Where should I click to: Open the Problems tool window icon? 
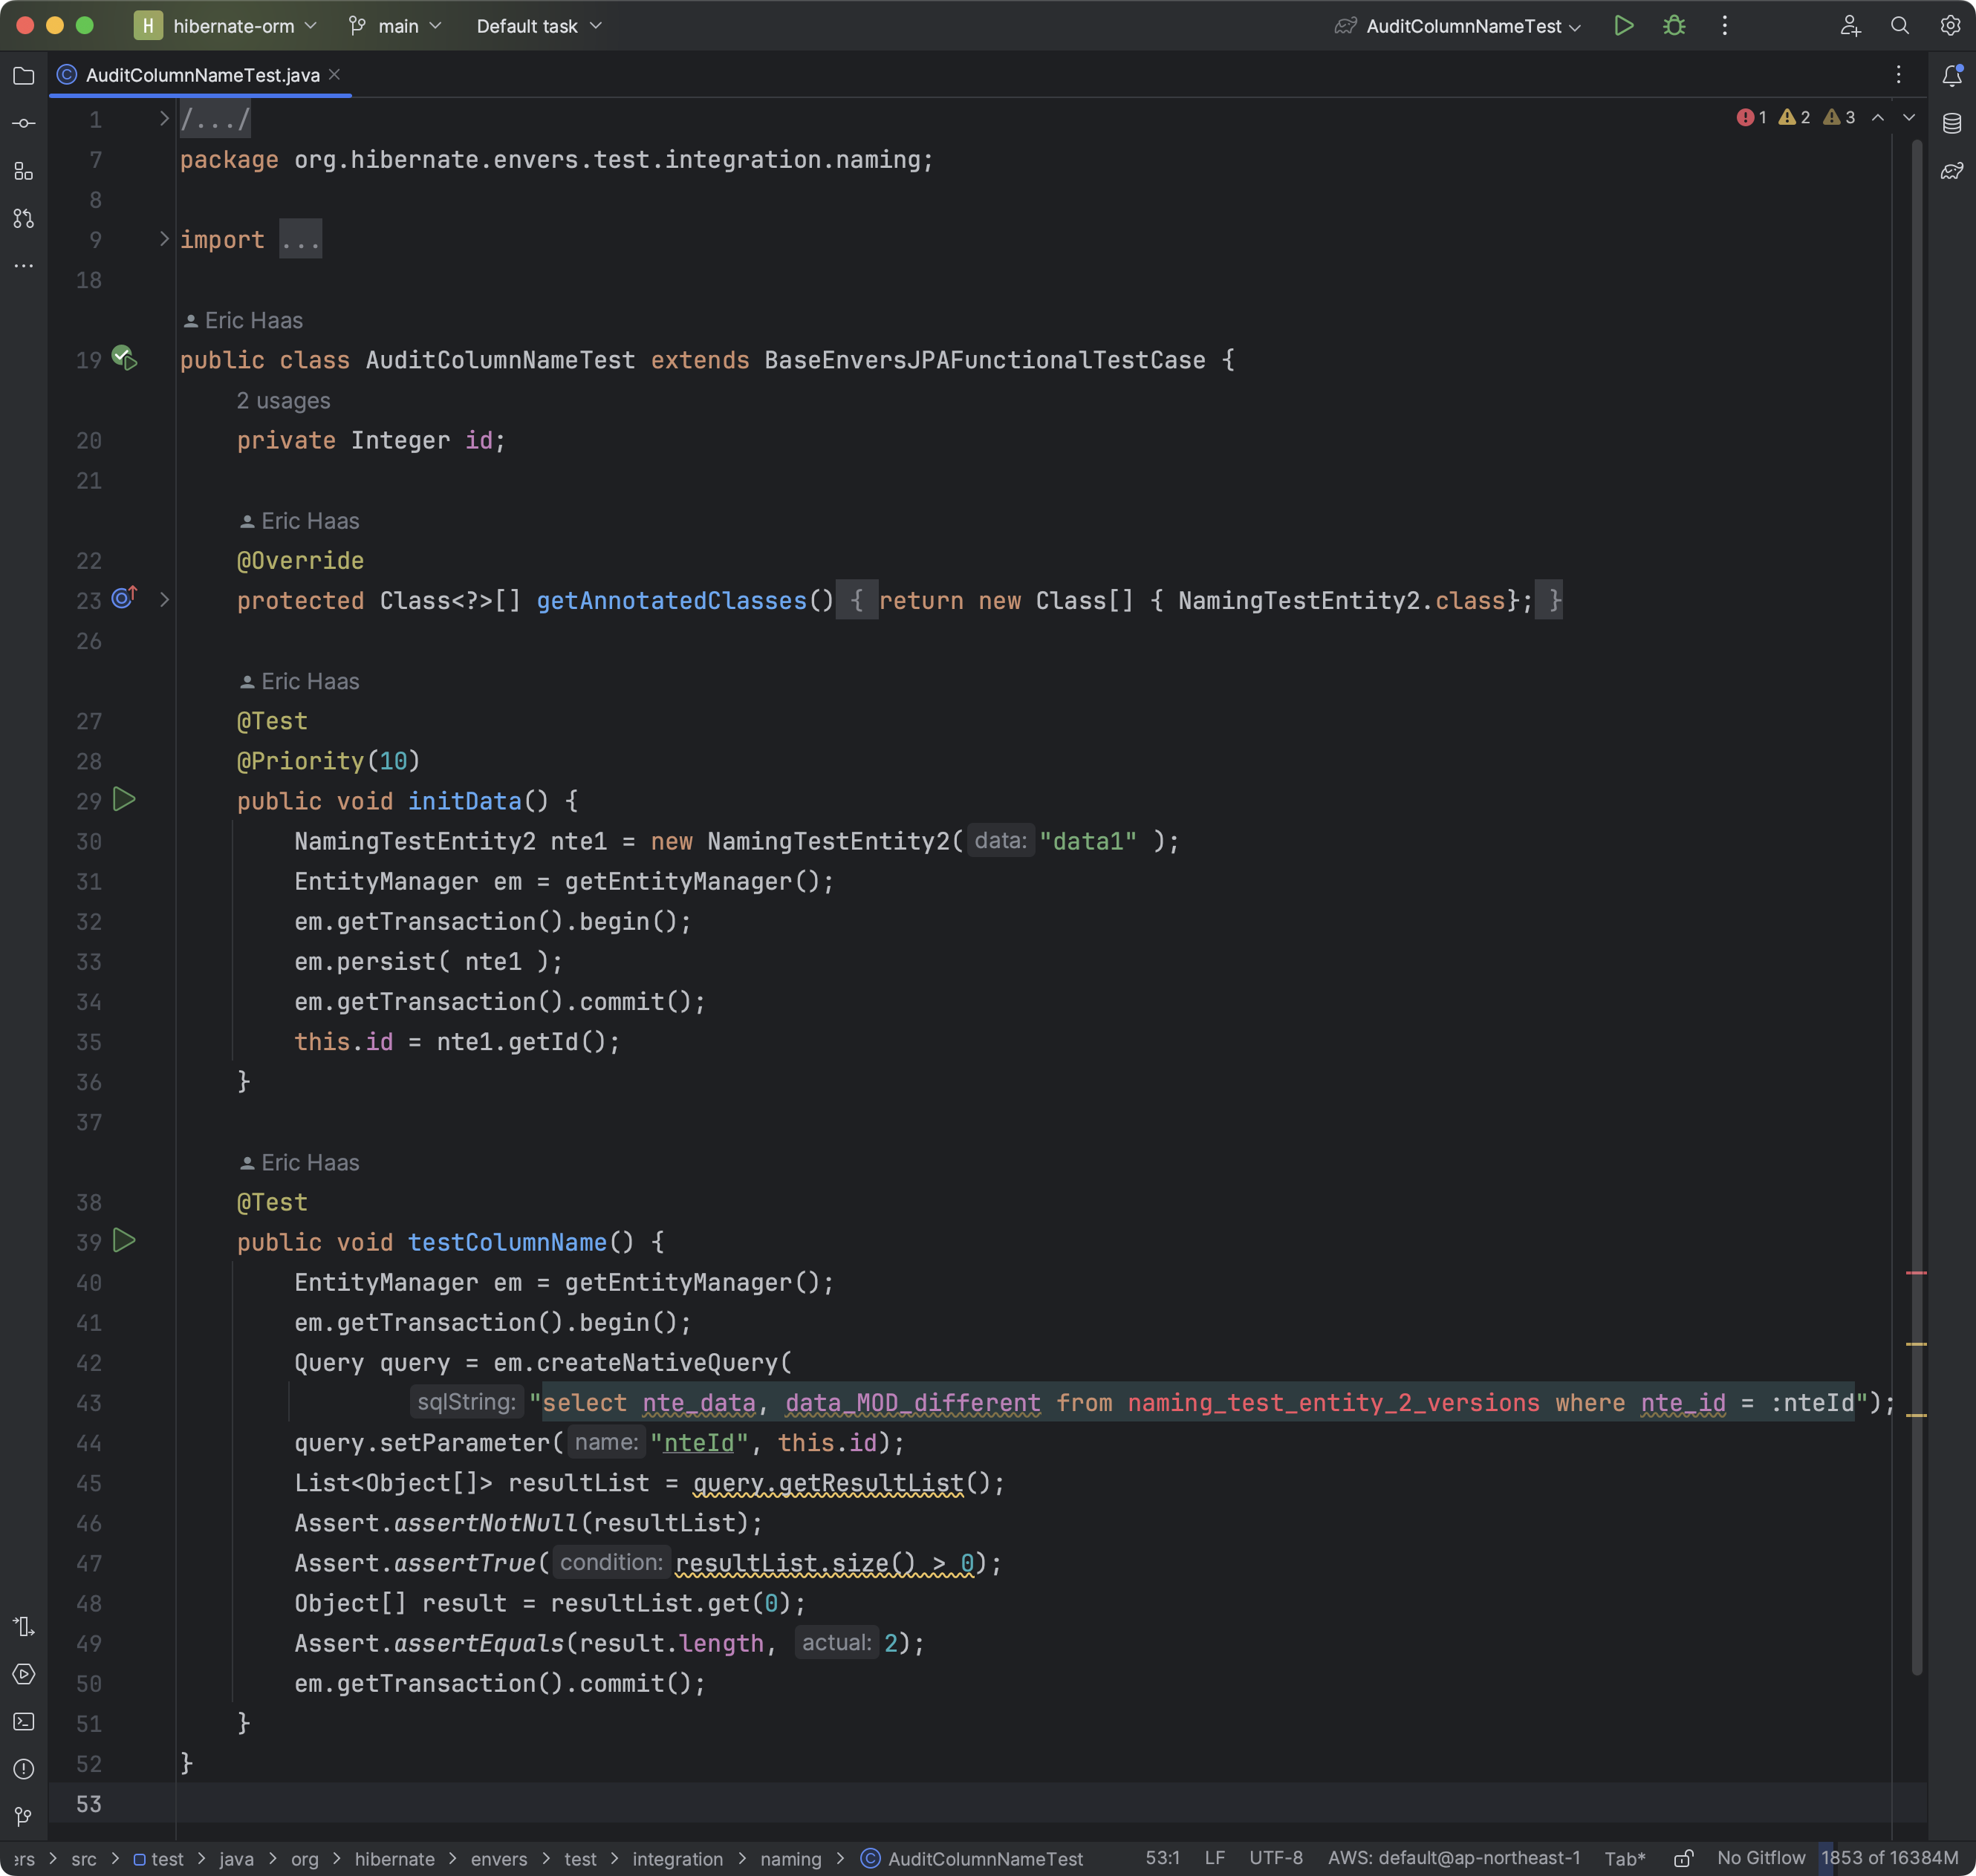pos(24,1768)
